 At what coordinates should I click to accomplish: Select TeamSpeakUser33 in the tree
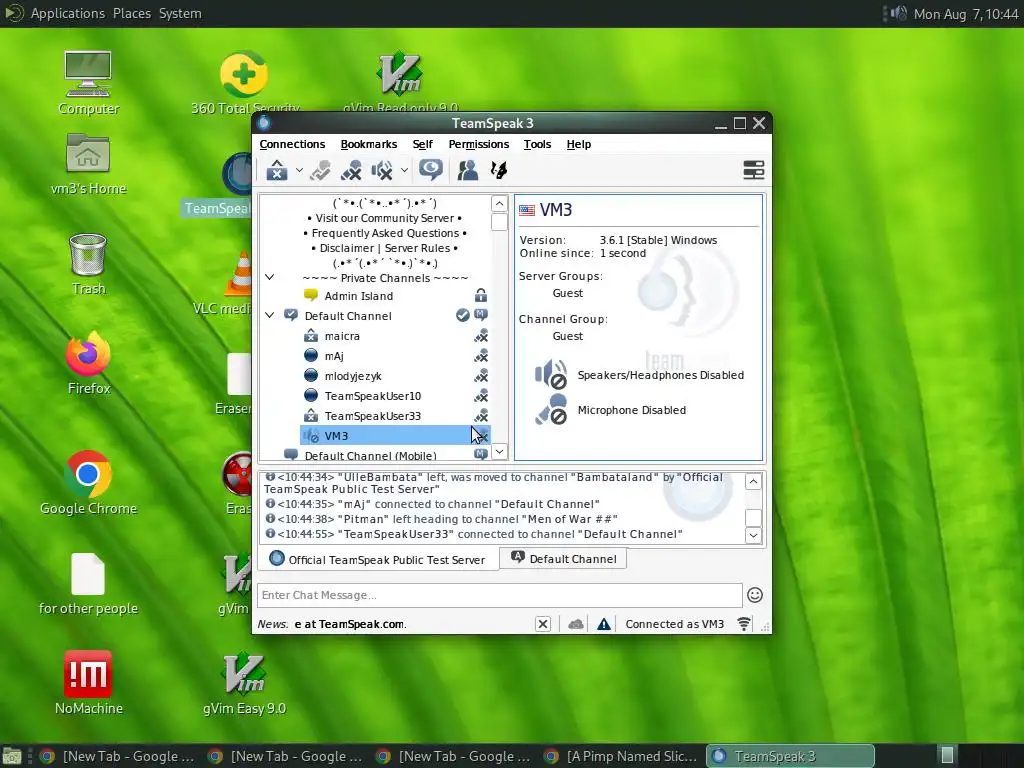coord(373,416)
